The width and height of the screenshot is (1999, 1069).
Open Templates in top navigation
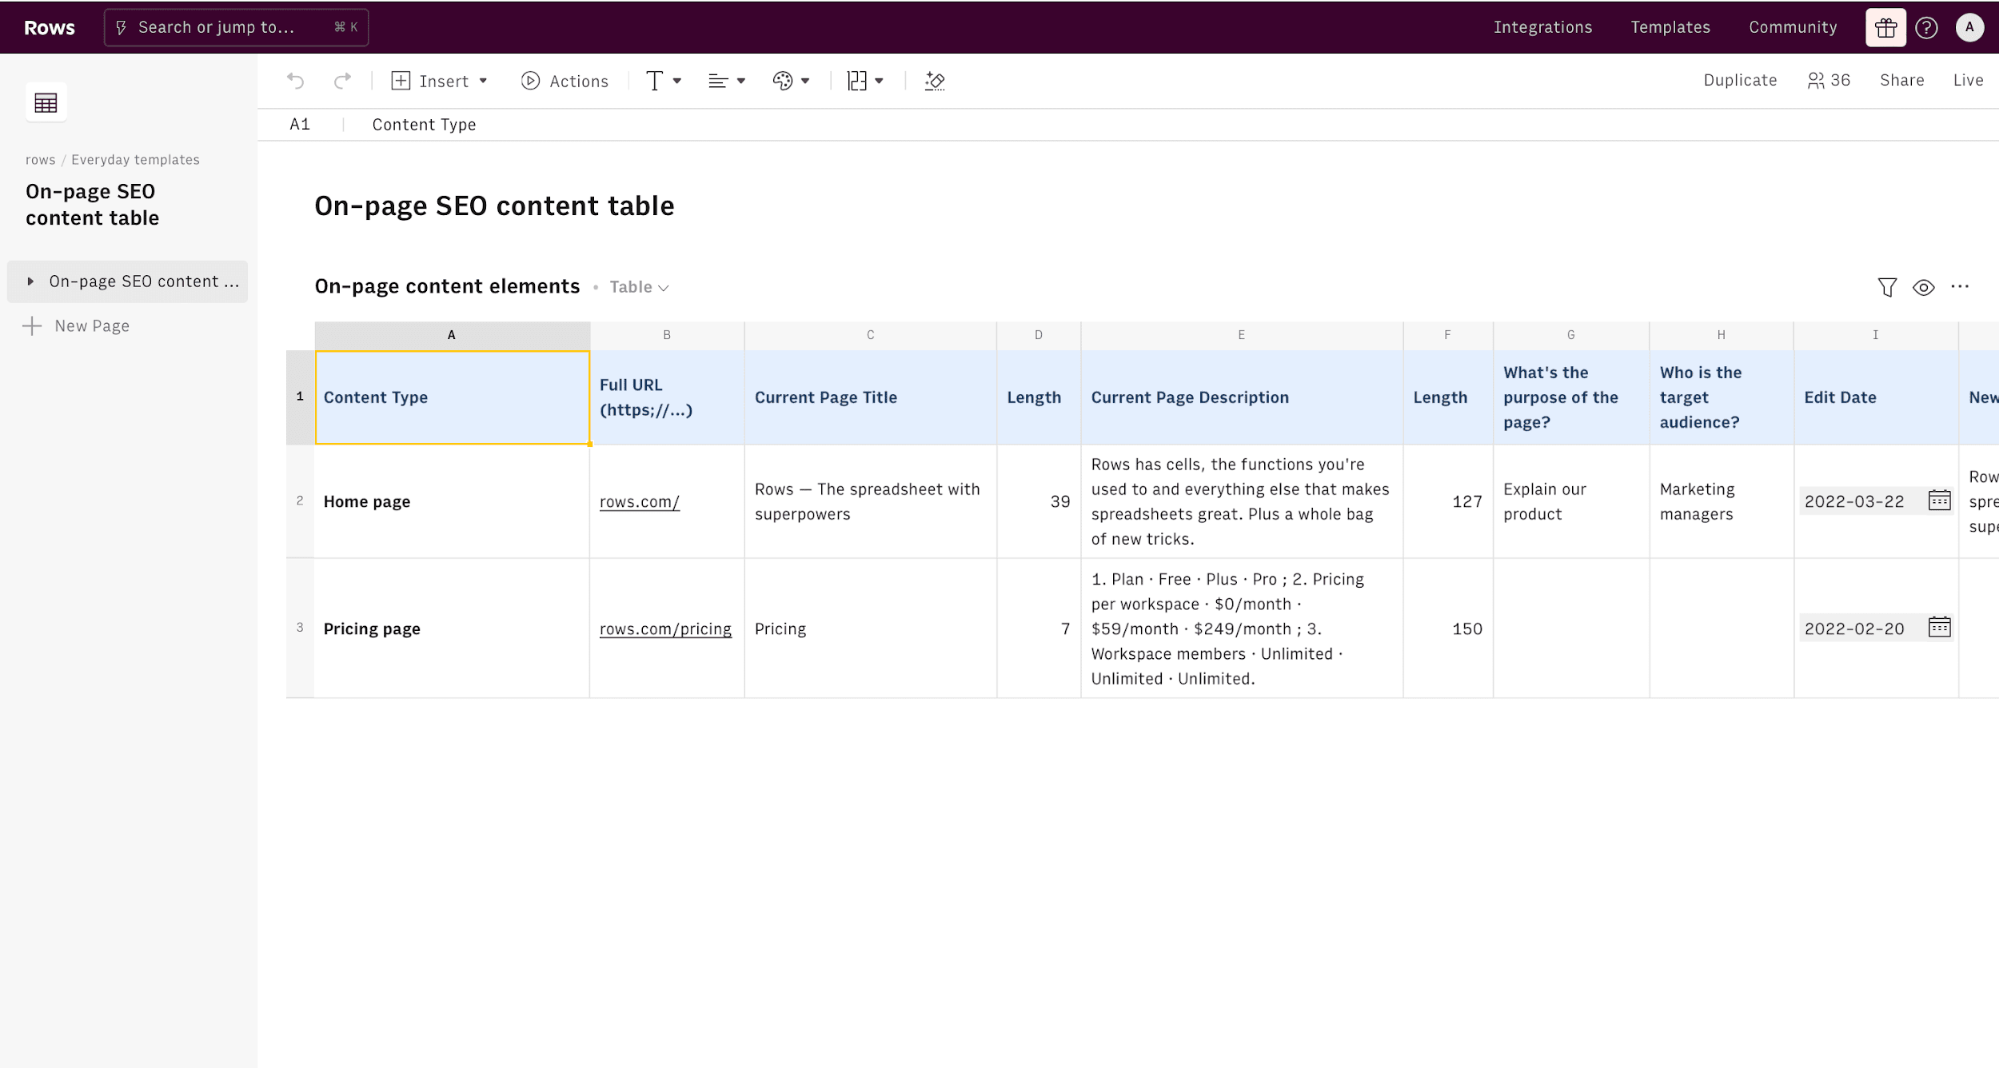coord(1670,27)
